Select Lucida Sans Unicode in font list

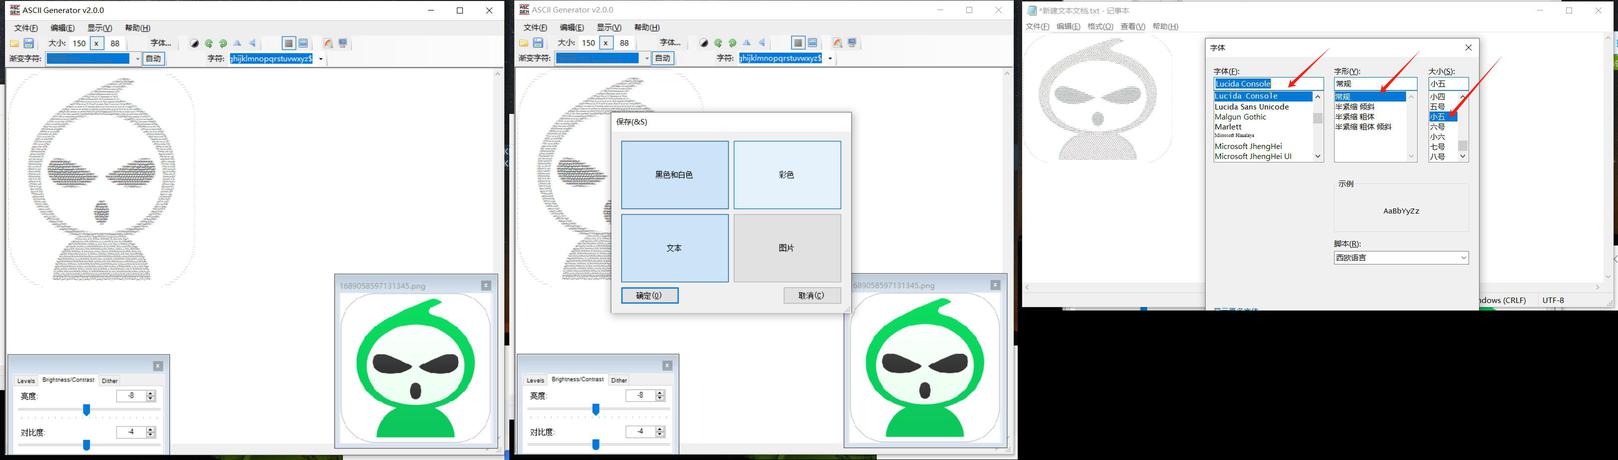click(x=1252, y=107)
